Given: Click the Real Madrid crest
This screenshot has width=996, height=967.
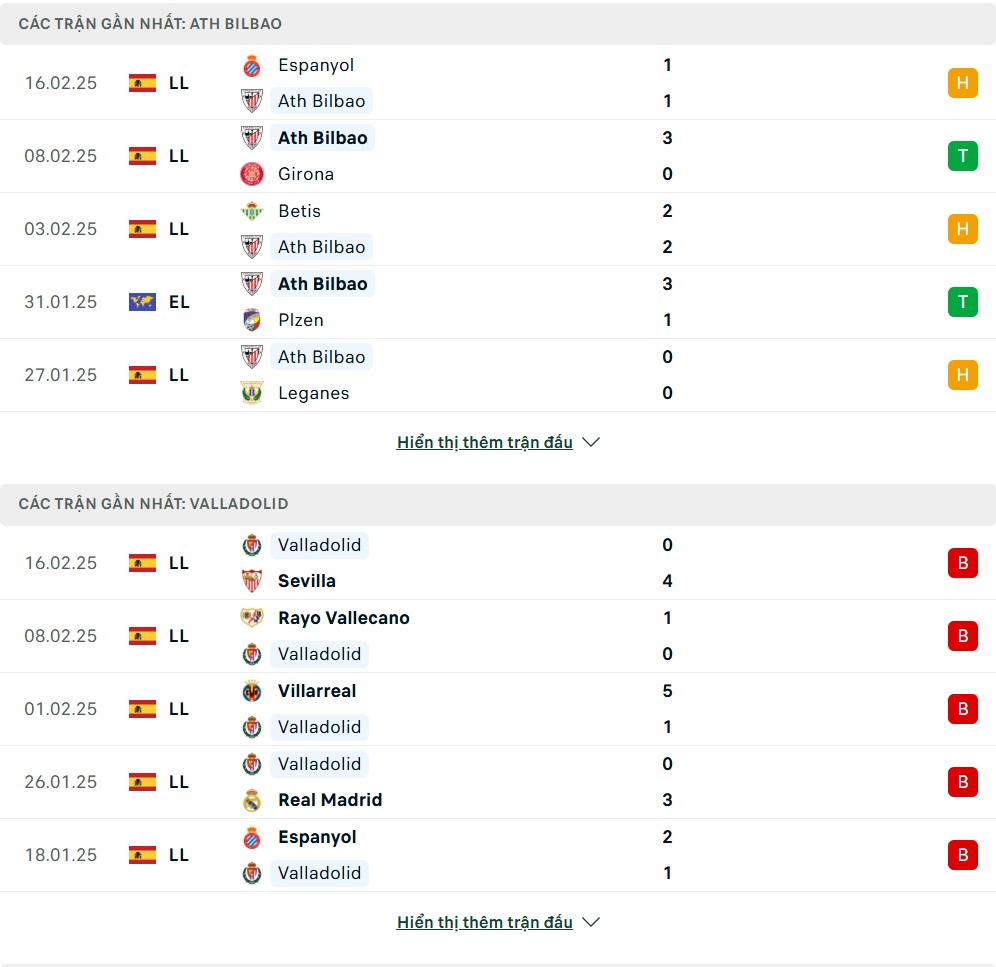Looking at the screenshot, I should pyautogui.click(x=252, y=800).
